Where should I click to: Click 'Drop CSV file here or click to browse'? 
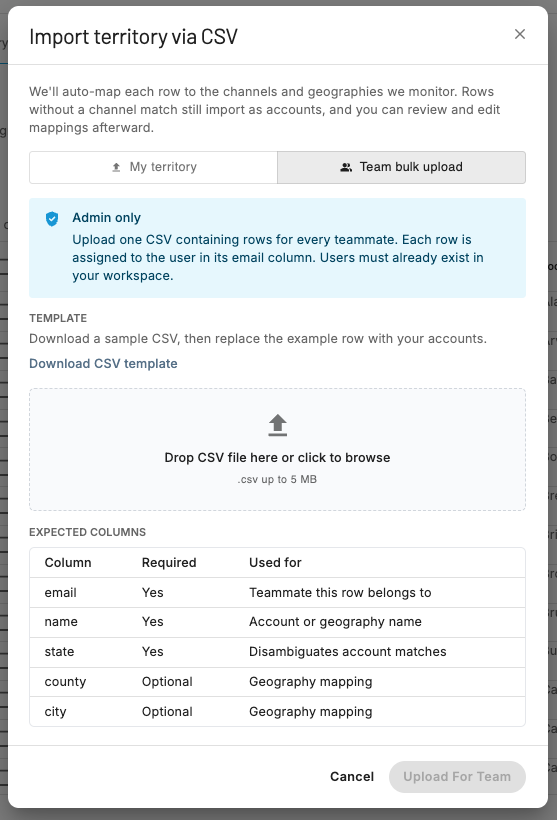(277, 458)
